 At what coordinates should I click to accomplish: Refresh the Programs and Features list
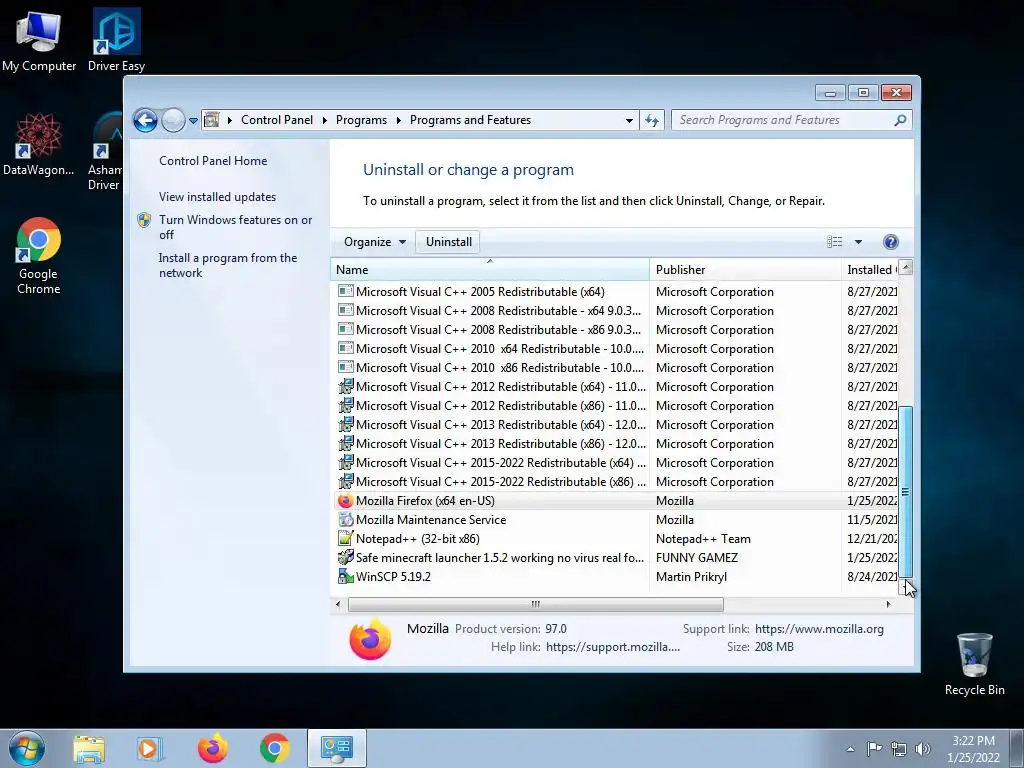[x=652, y=120]
